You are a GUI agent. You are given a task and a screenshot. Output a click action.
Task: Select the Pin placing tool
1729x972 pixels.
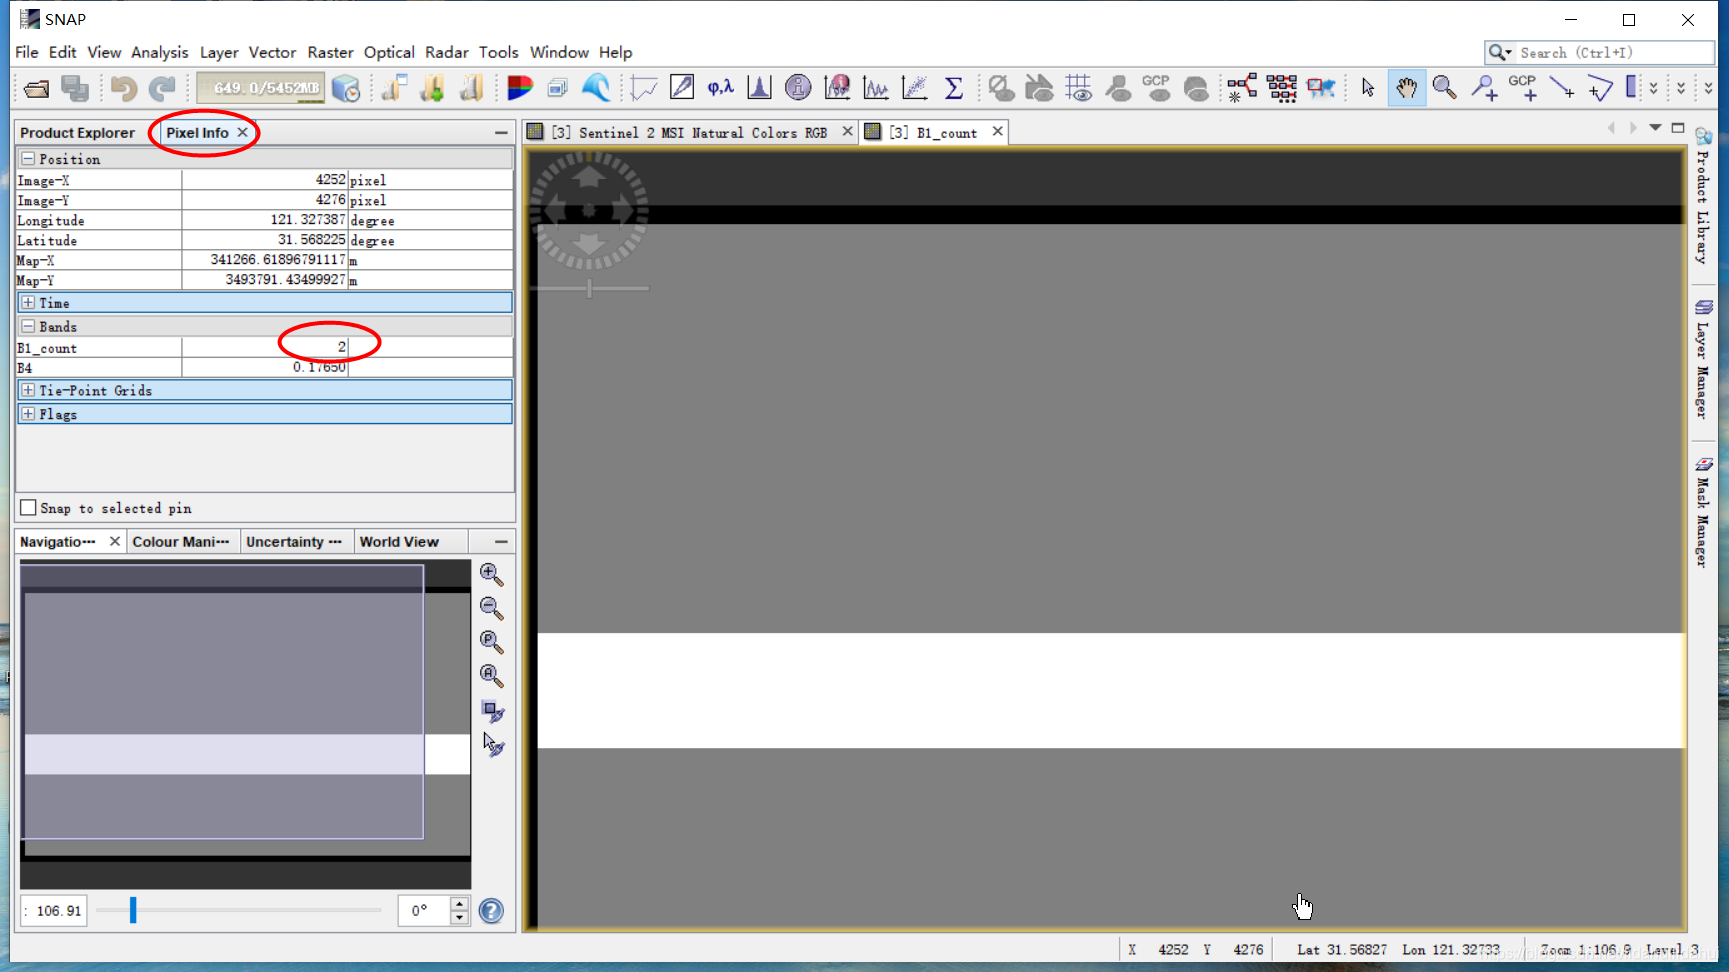pyautogui.click(x=1484, y=88)
